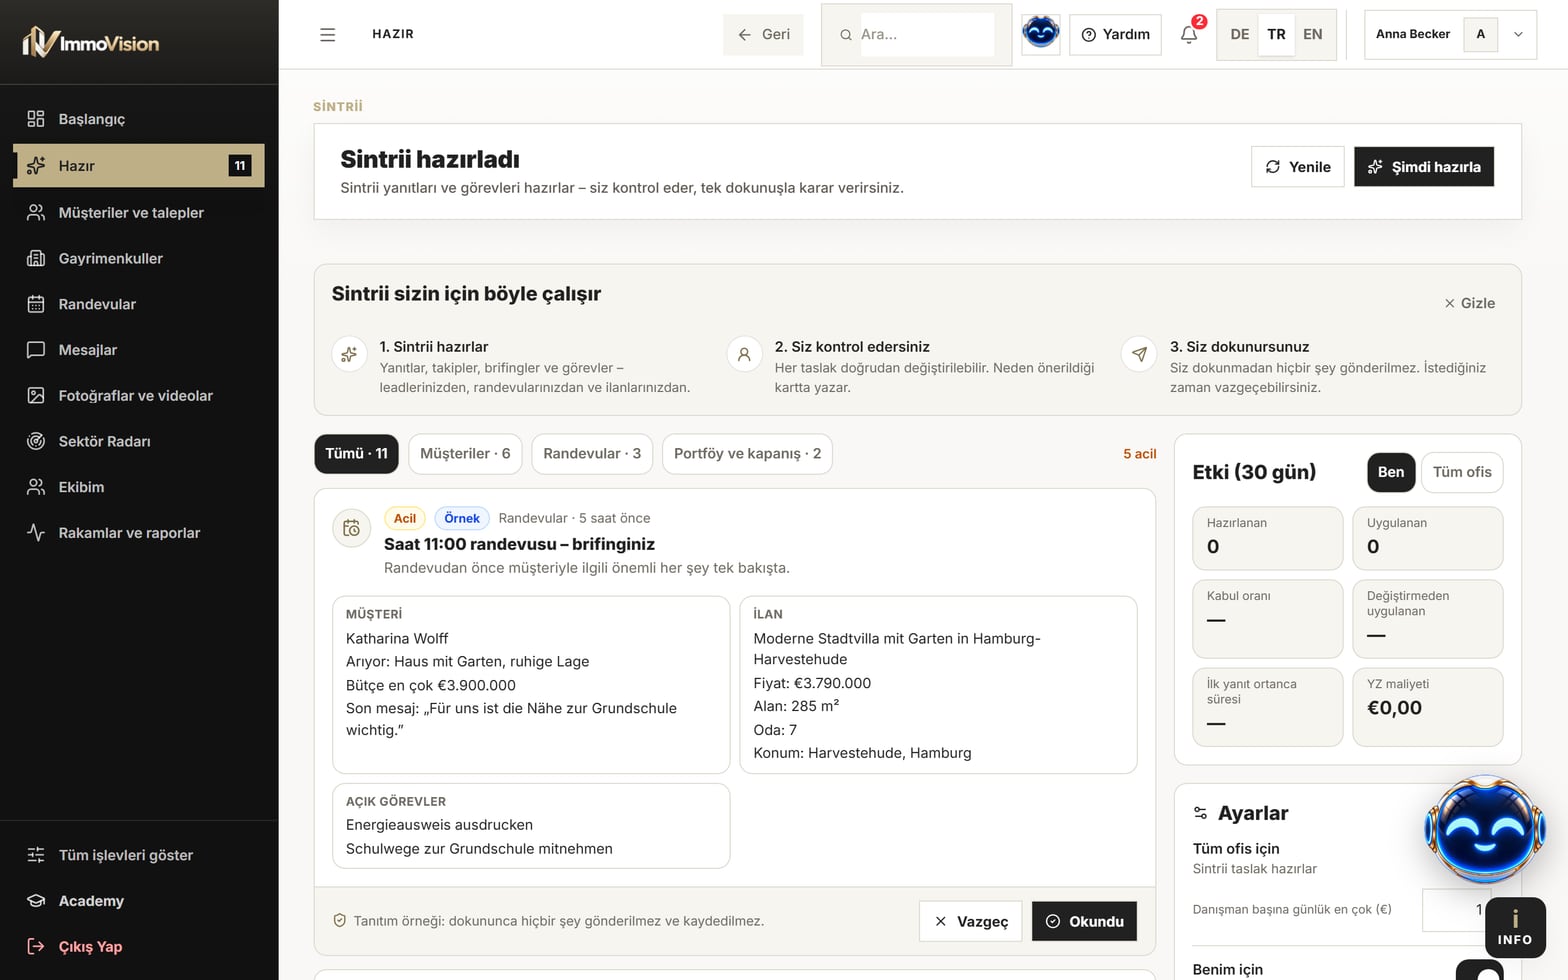
Task: Click Vazgeç on the briefing card
Action: (971, 921)
